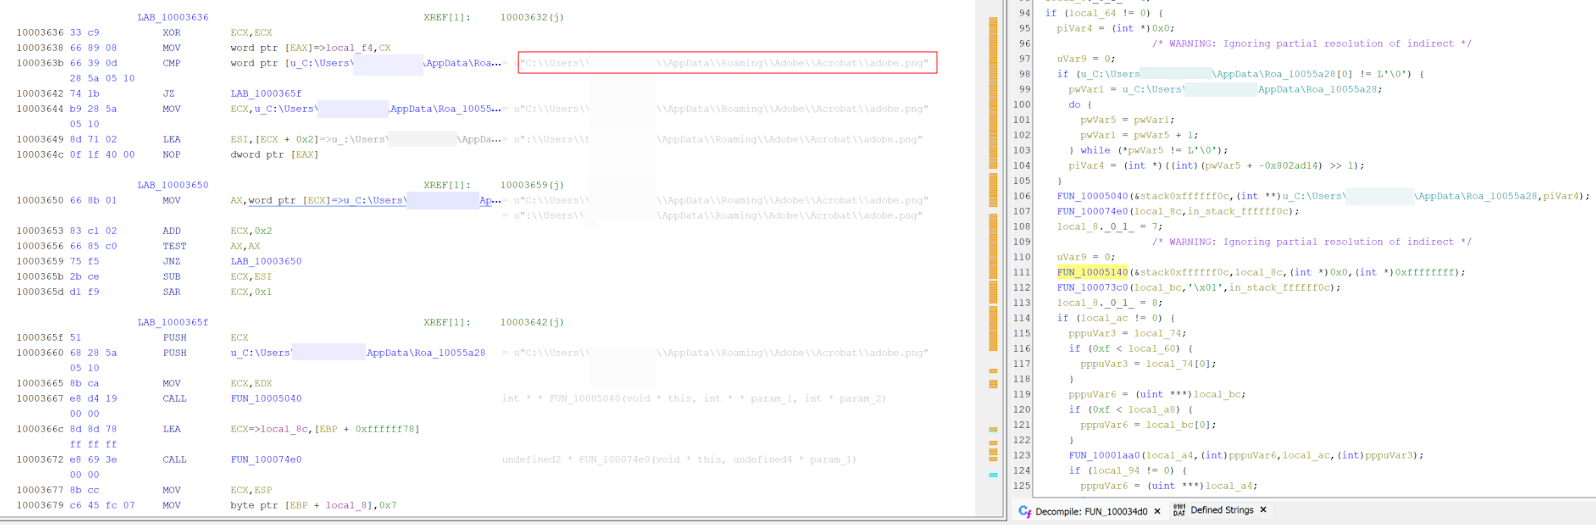Select operand AX,AX in the TEST row
Viewport: 1596px width, 526px height.
point(245,246)
